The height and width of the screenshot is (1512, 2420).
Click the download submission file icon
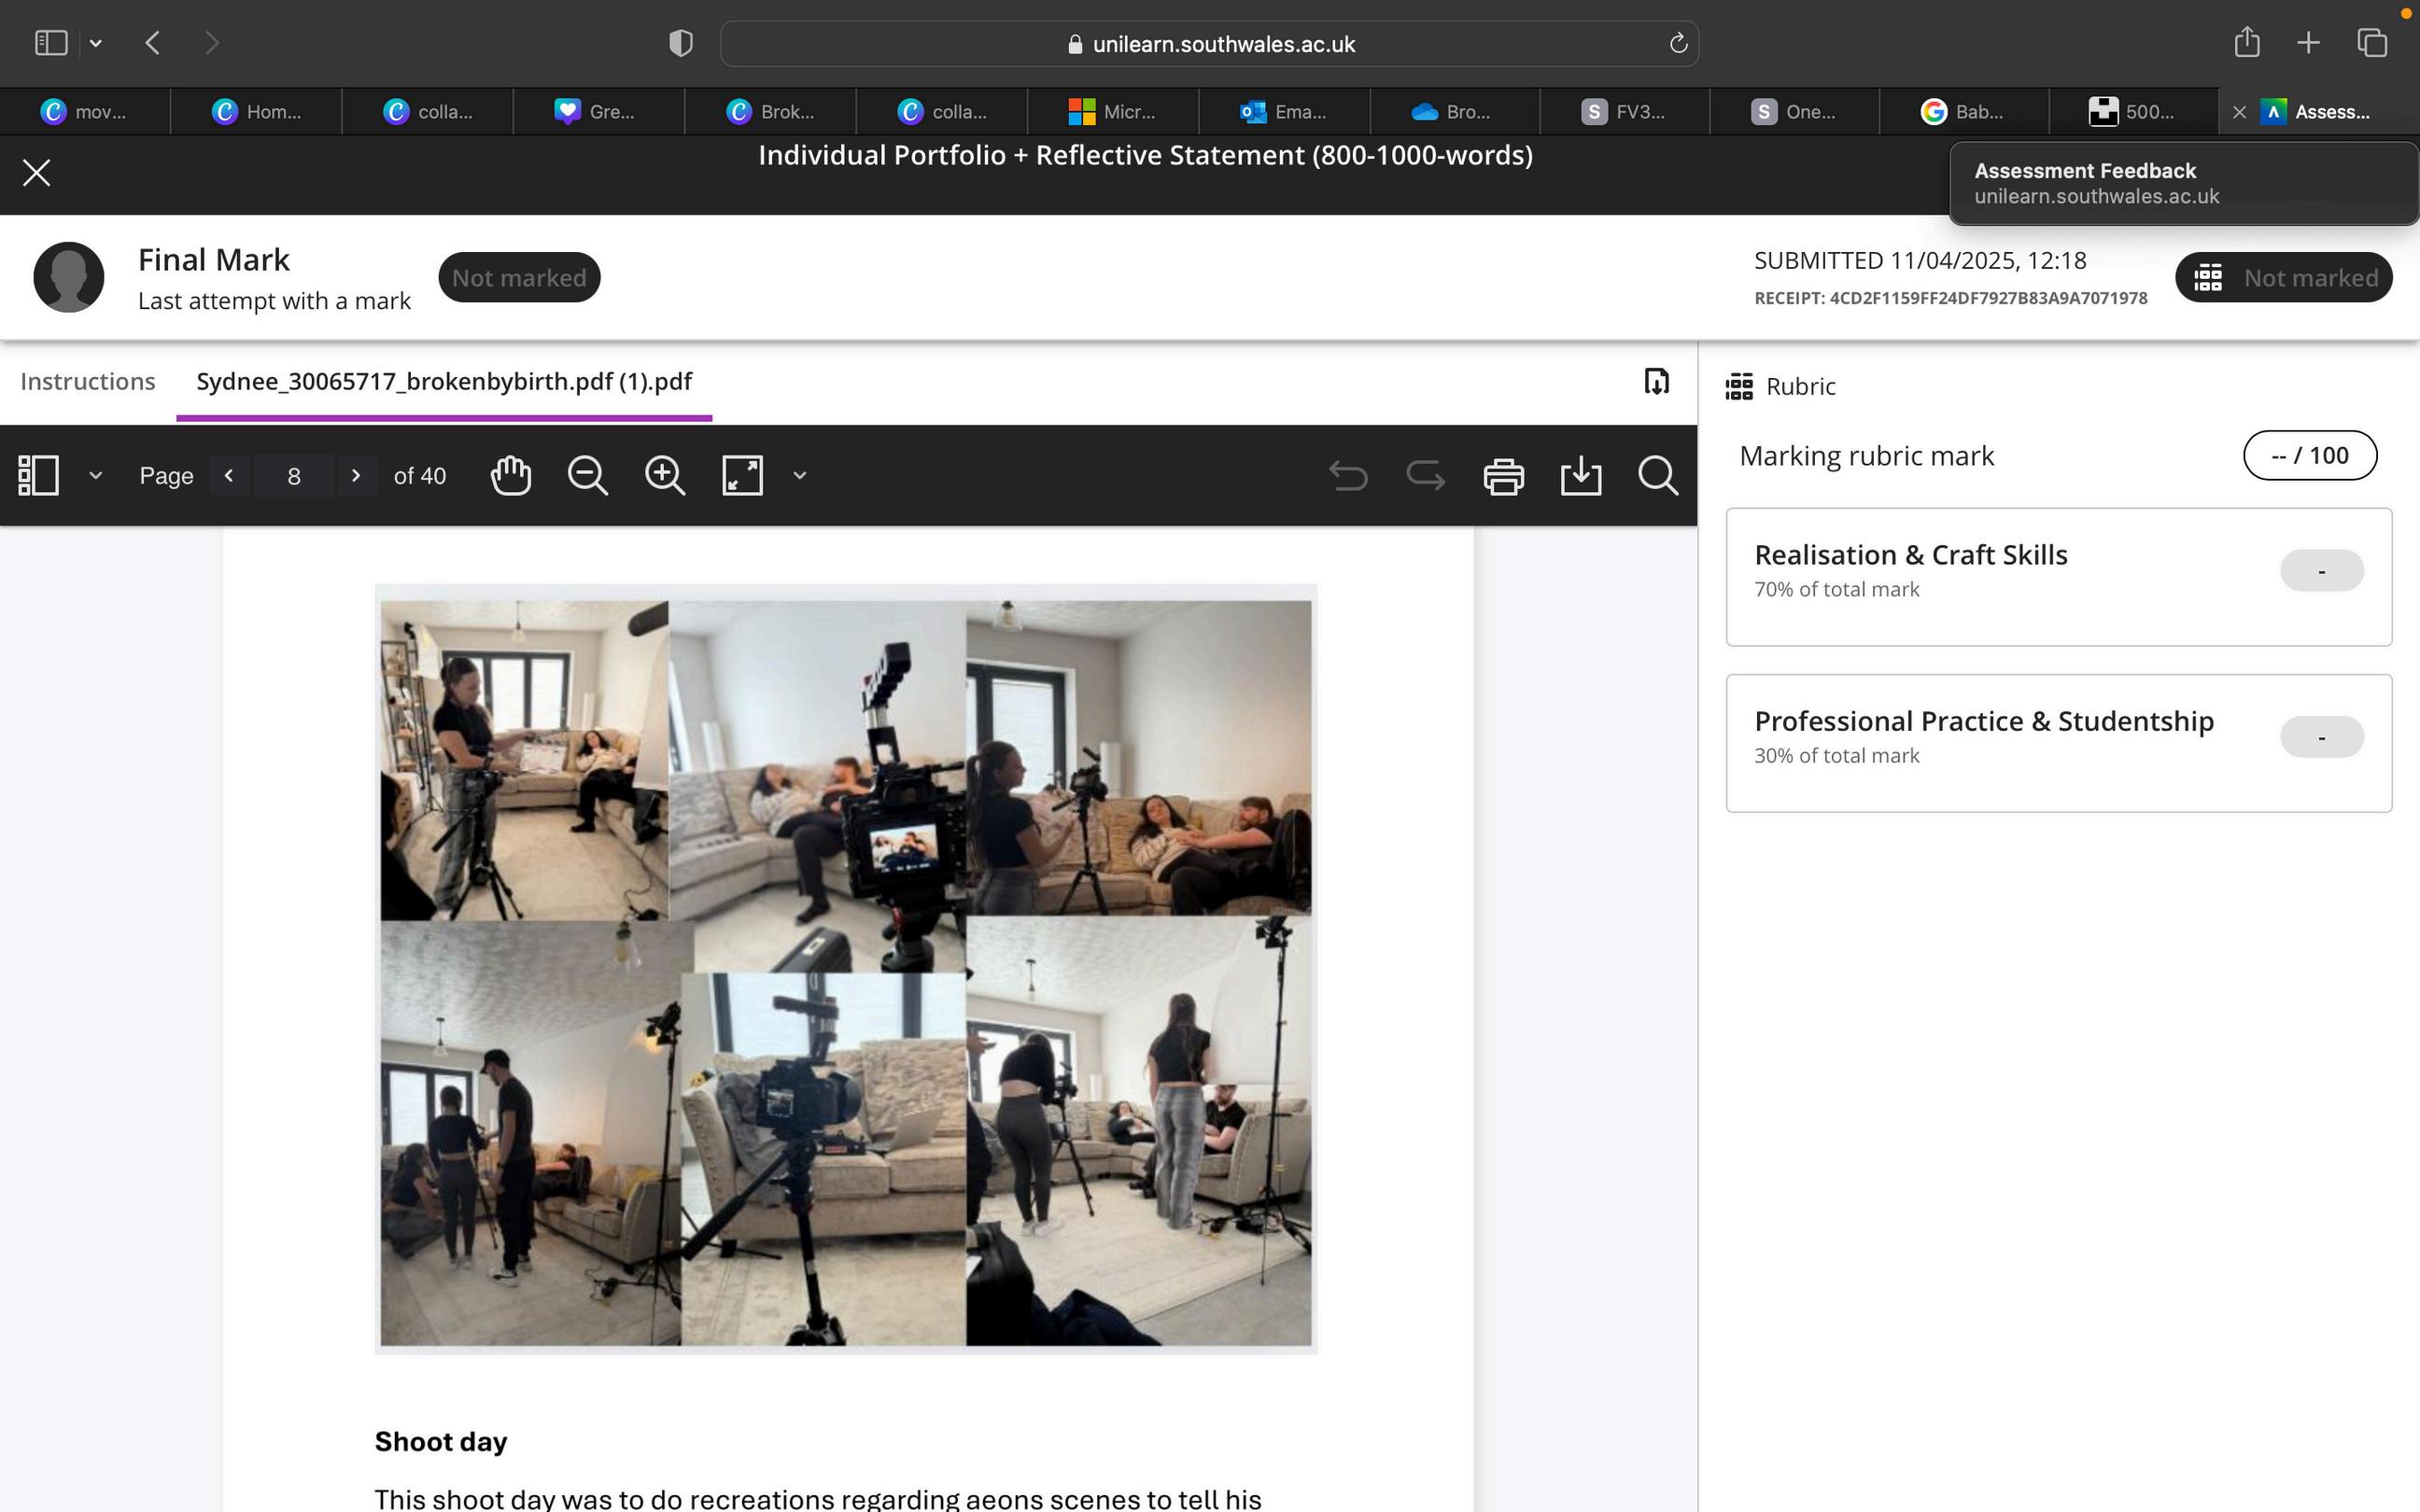[x=1656, y=381]
